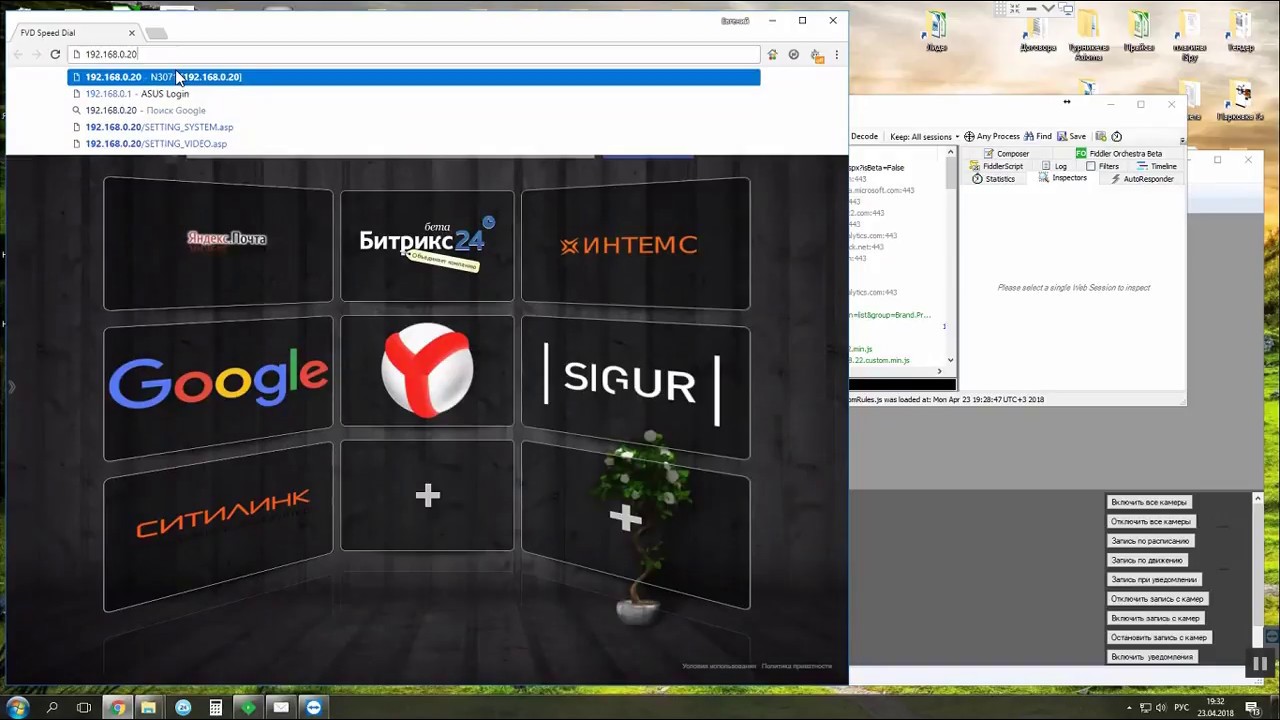Click the home extension icon in Chrome toolbar
The image size is (1280, 720).
[x=772, y=55]
